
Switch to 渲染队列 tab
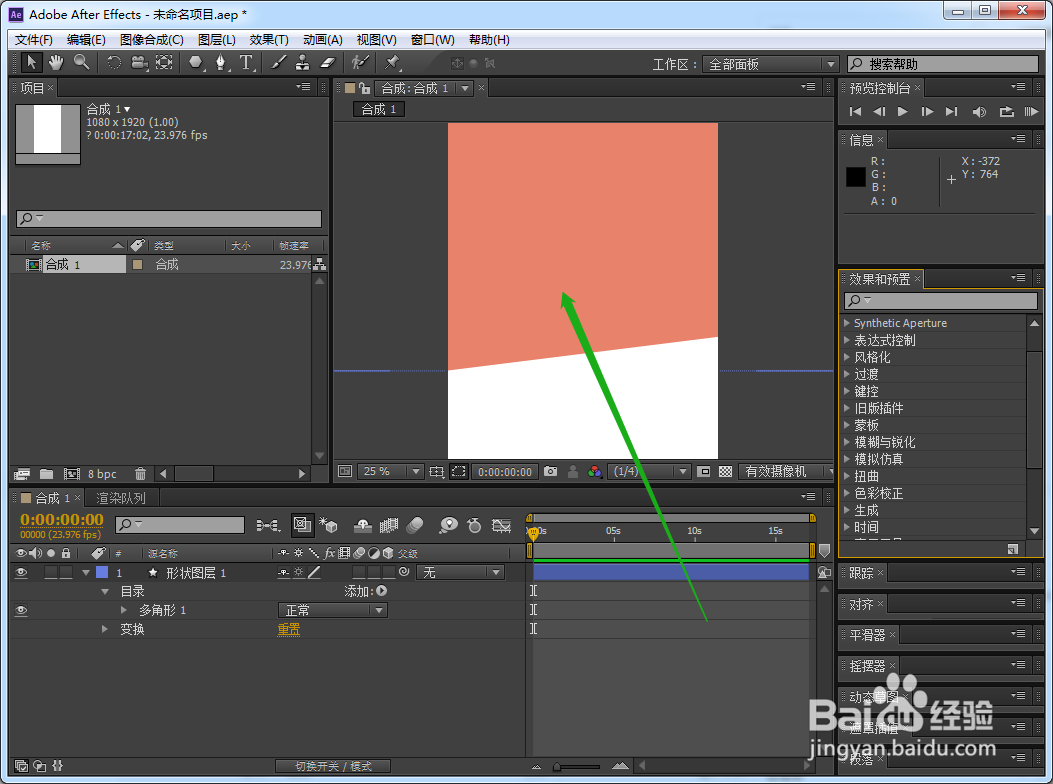tap(121, 498)
